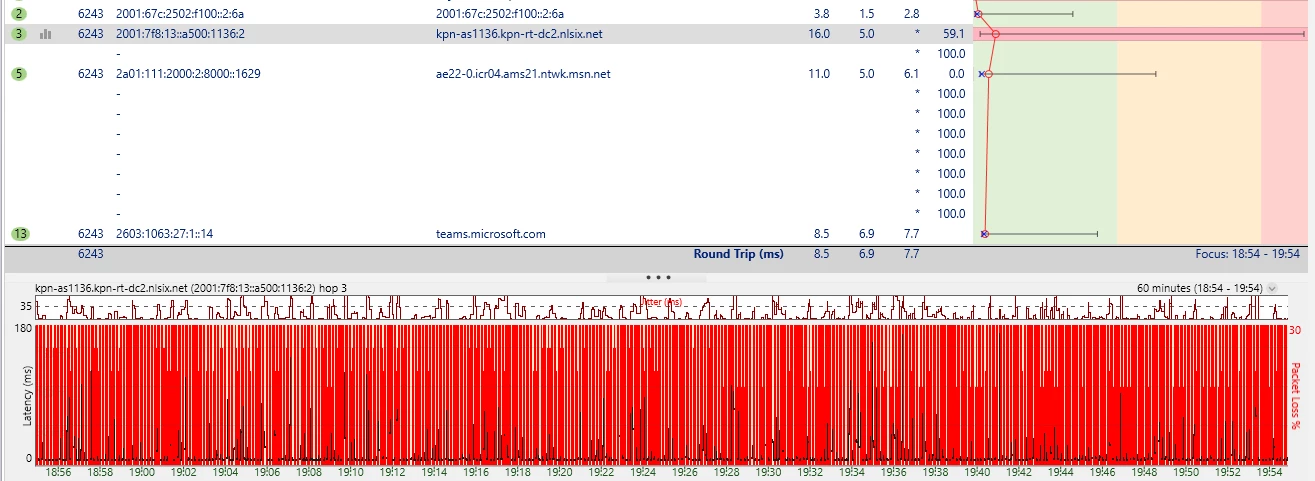Select hostname ae22-0.icr04.ams21.ntwk.msn.net
This screenshot has height=481, width=1315.
523,74
